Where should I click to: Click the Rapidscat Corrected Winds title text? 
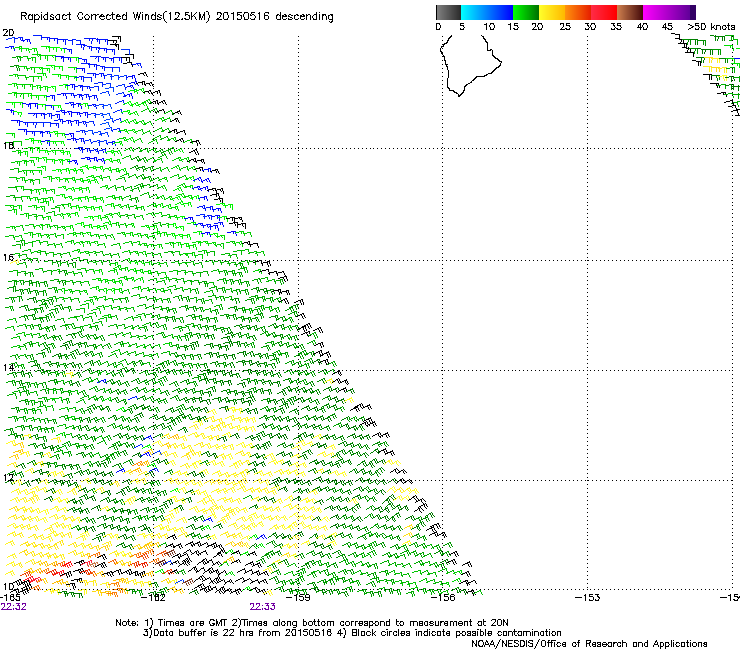(177, 17)
